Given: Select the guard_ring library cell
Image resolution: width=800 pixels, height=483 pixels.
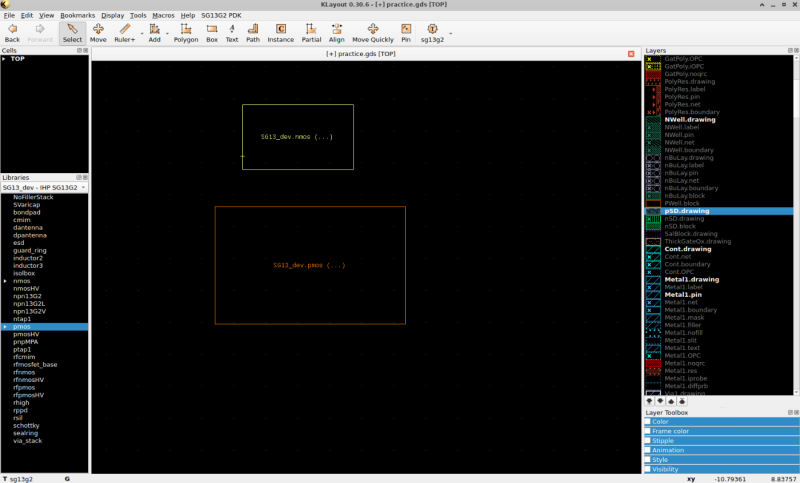Looking at the screenshot, I should [x=30, y=250].
